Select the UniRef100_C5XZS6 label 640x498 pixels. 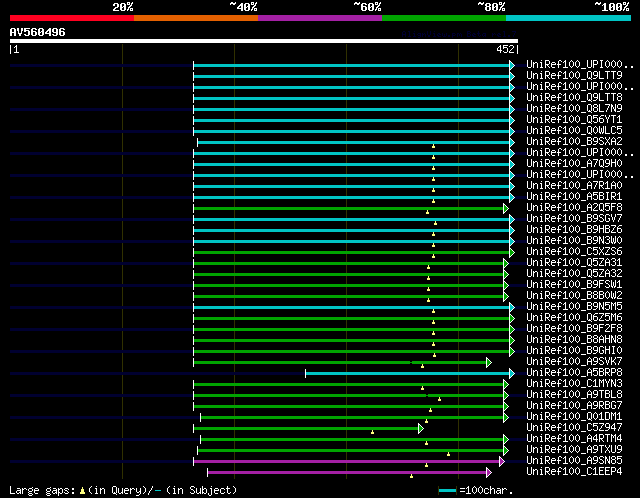tap(574, 252)
